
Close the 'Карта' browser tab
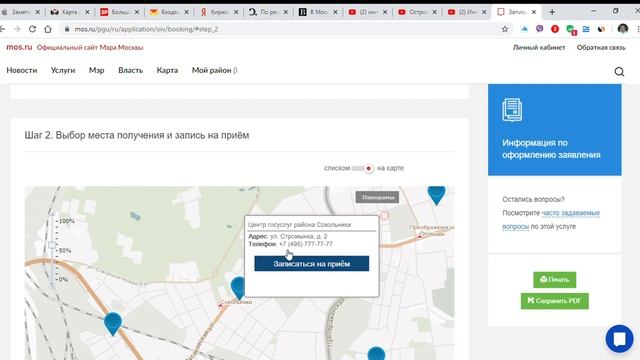click(87, 12)
